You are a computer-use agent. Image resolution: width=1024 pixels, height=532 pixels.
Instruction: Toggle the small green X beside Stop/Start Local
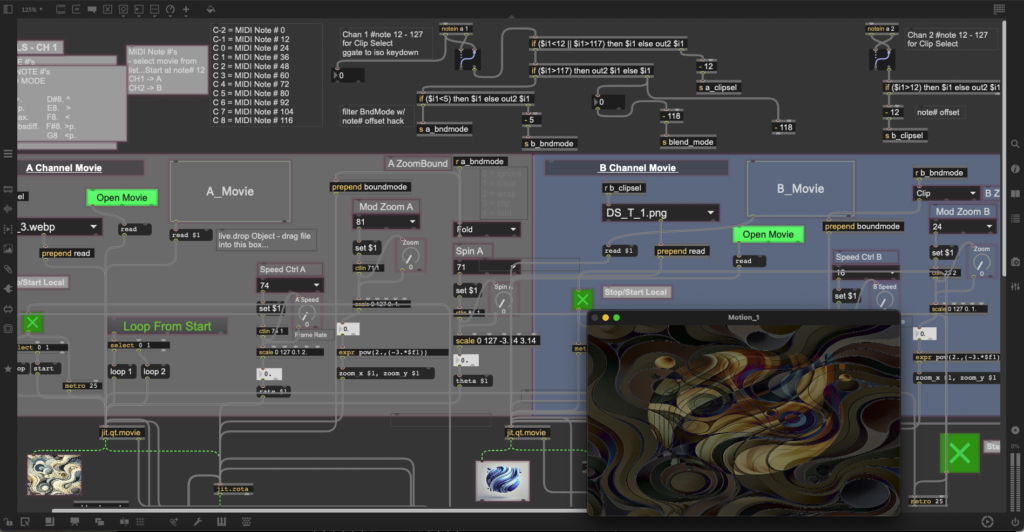(x=582, y=299)
